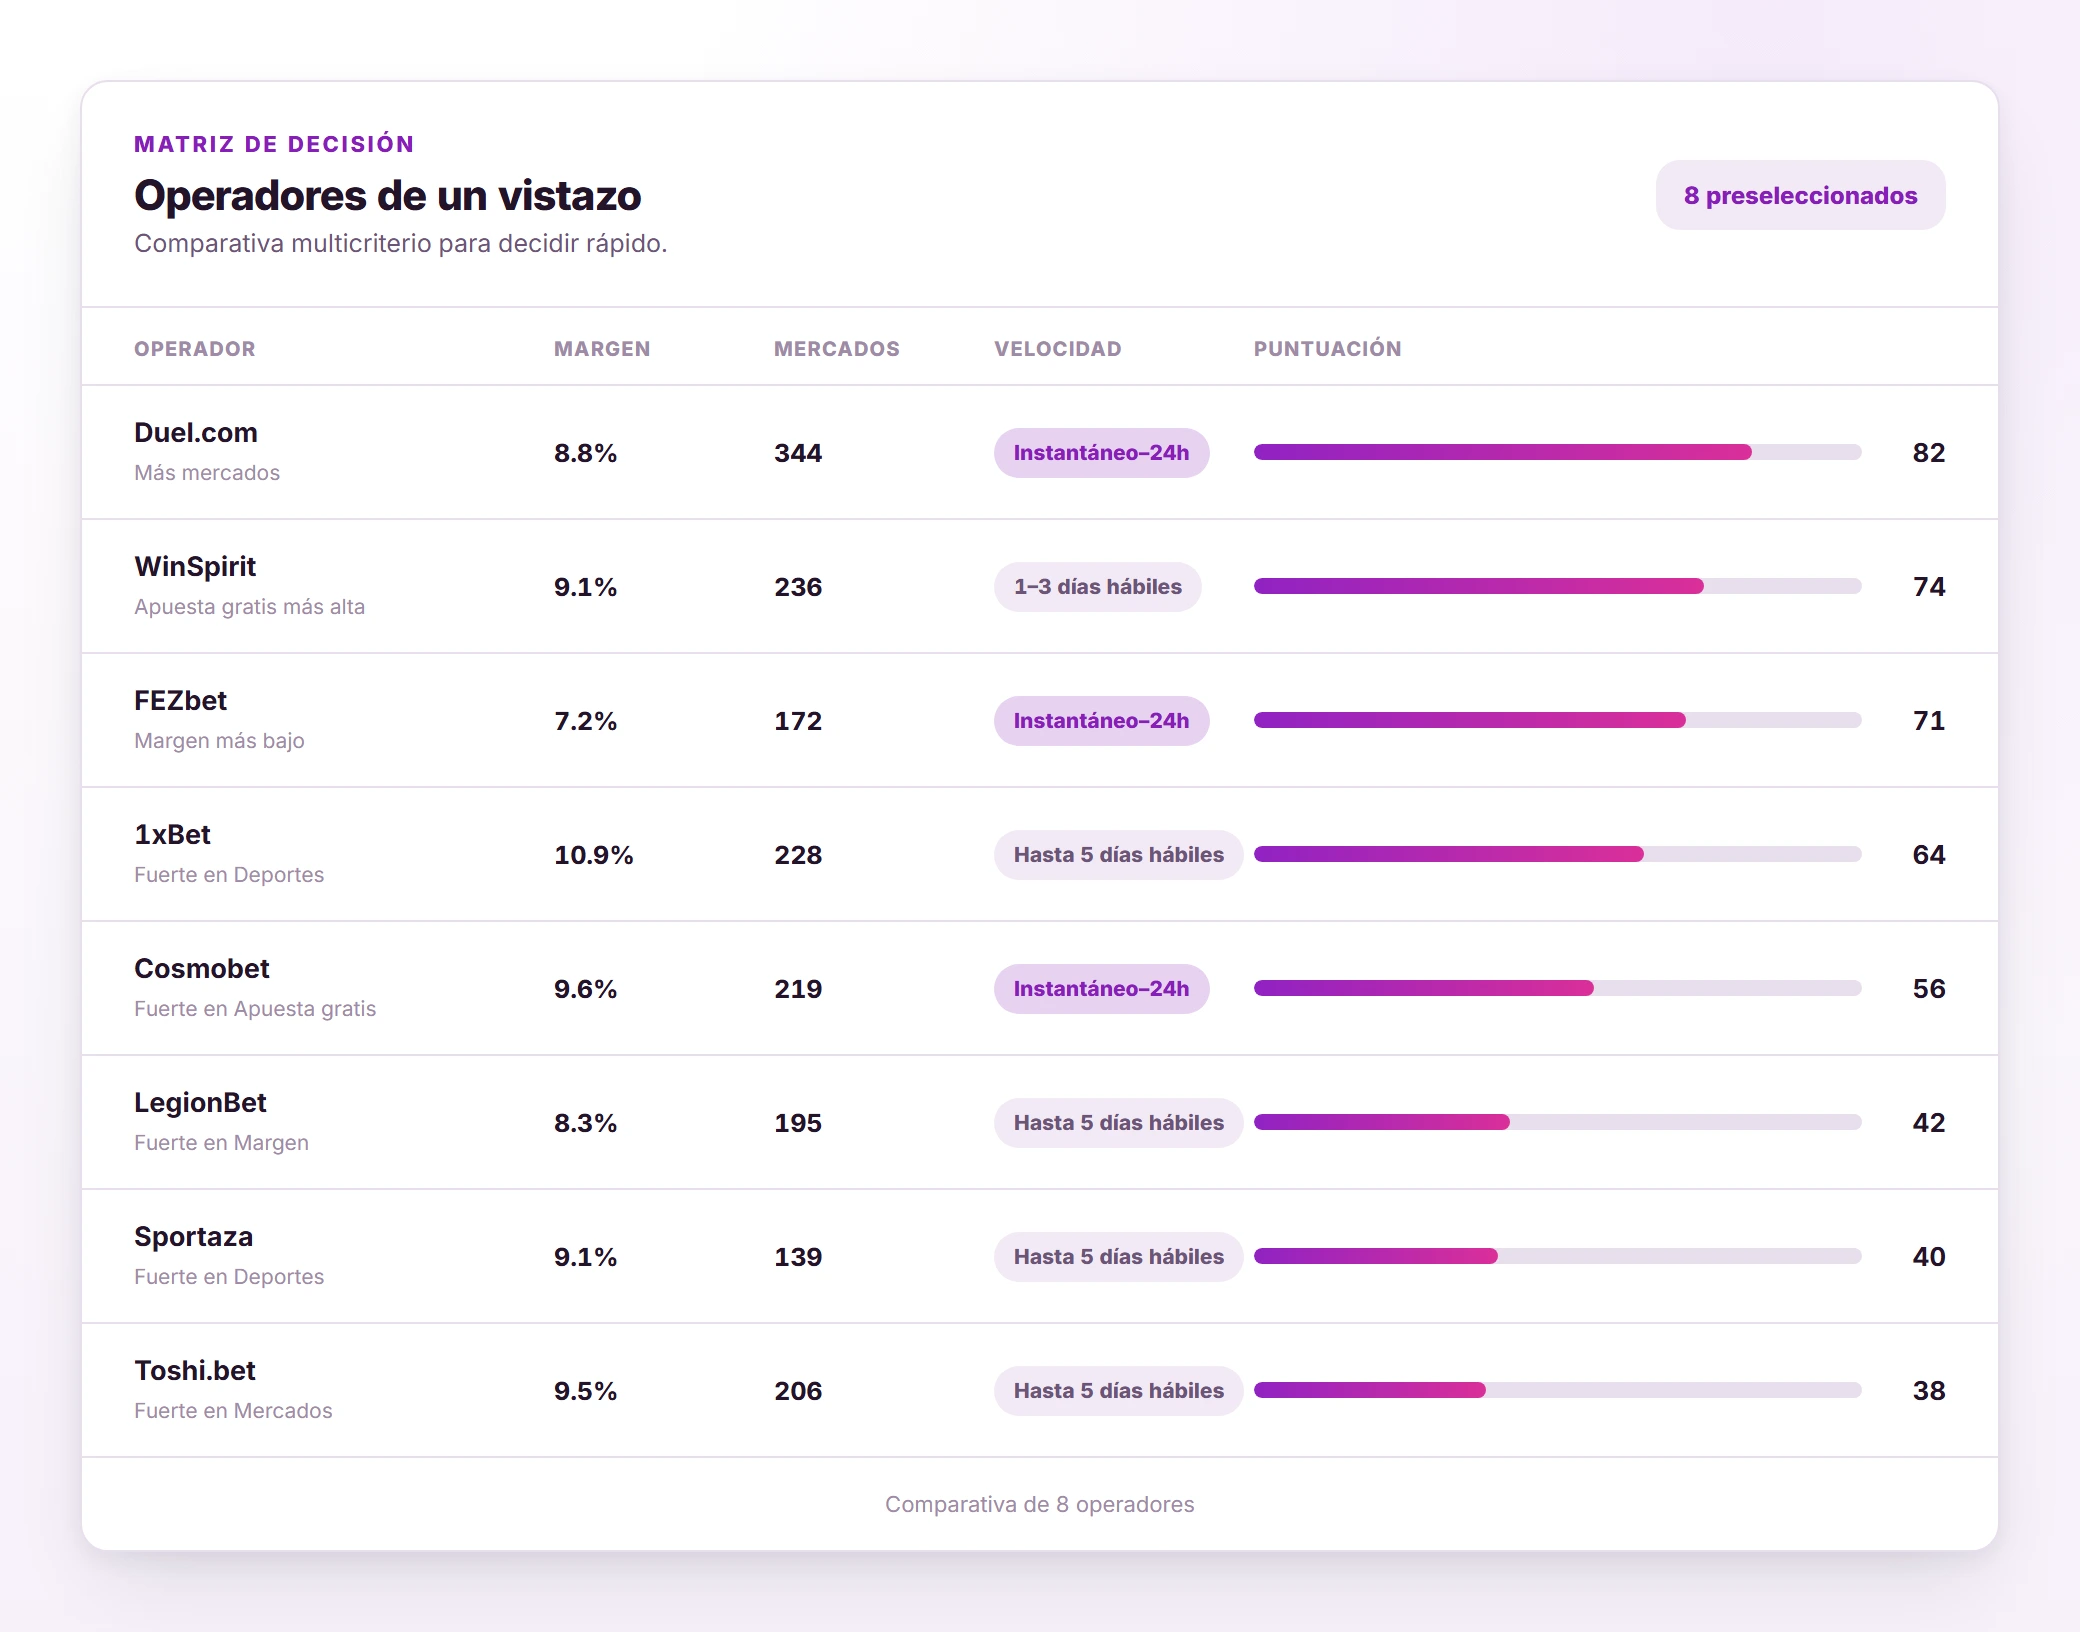Screen dimensions: 2080x1632
Task: Click the 'Fuerte en Margen' tagline
Action: click(x=221, y=1143)
